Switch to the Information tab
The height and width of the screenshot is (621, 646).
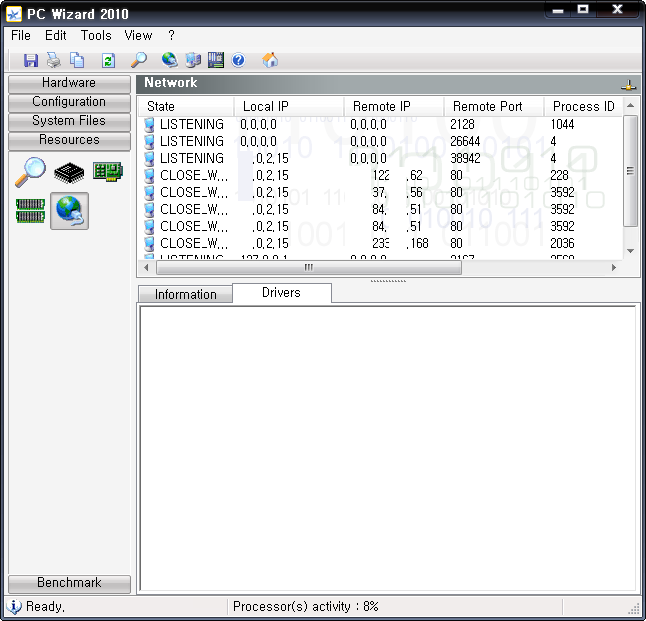coord(185,294)
